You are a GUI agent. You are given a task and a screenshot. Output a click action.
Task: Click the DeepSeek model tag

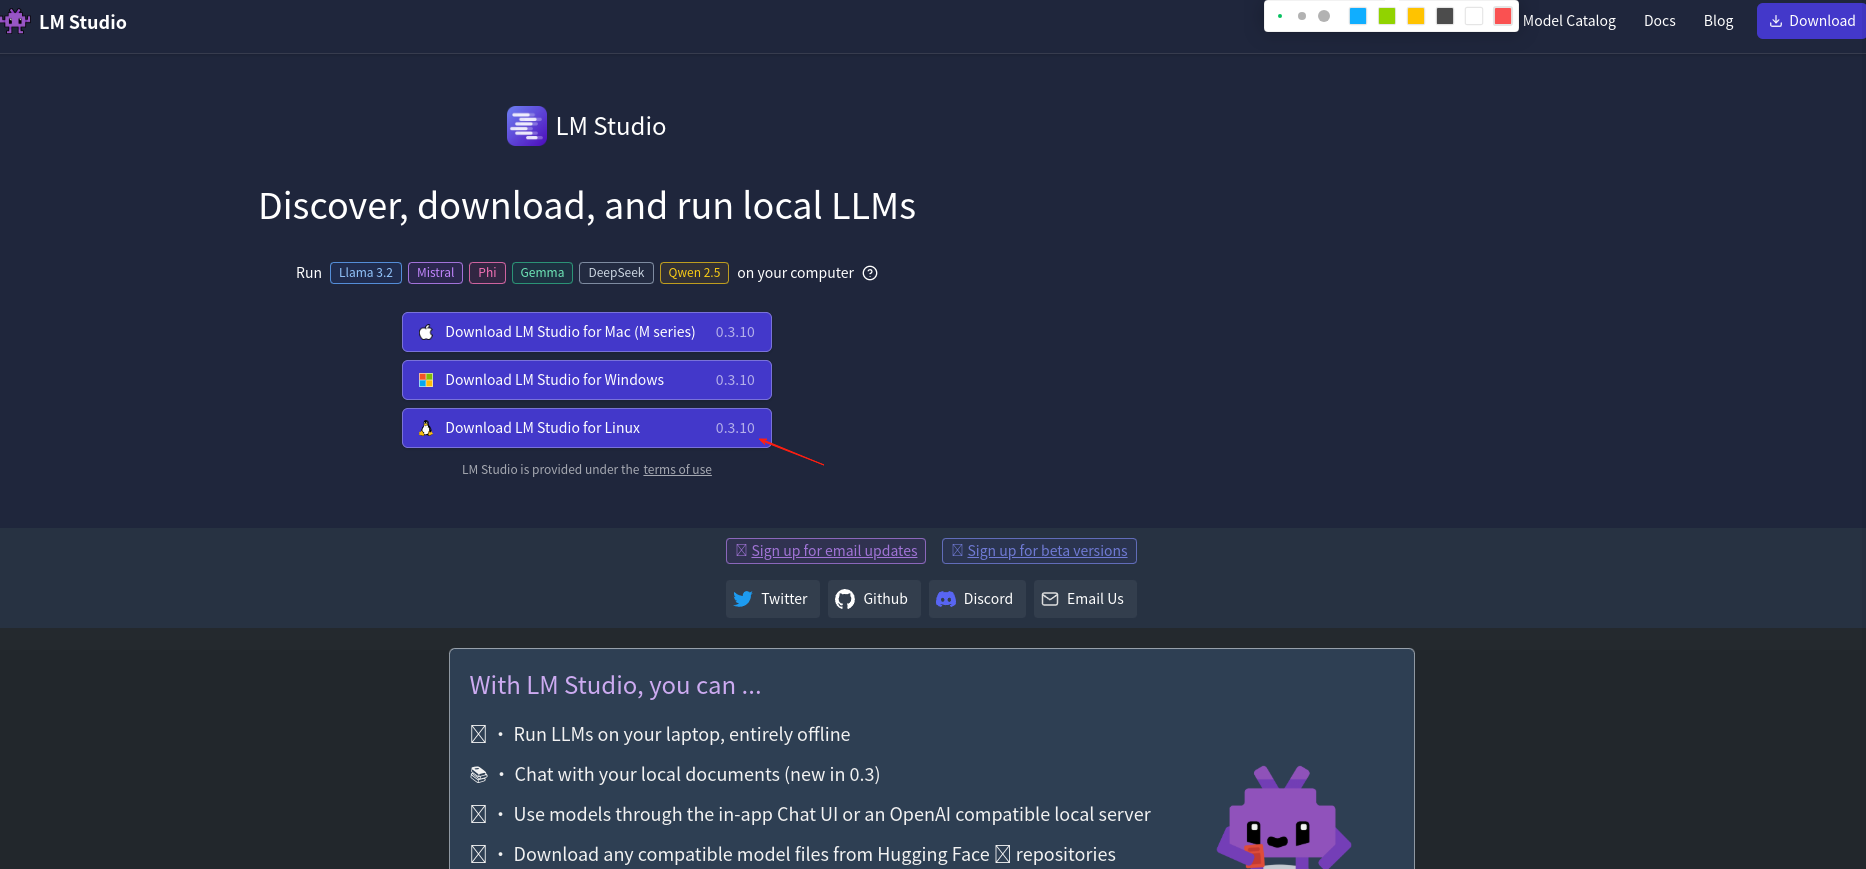coord(616,273)
